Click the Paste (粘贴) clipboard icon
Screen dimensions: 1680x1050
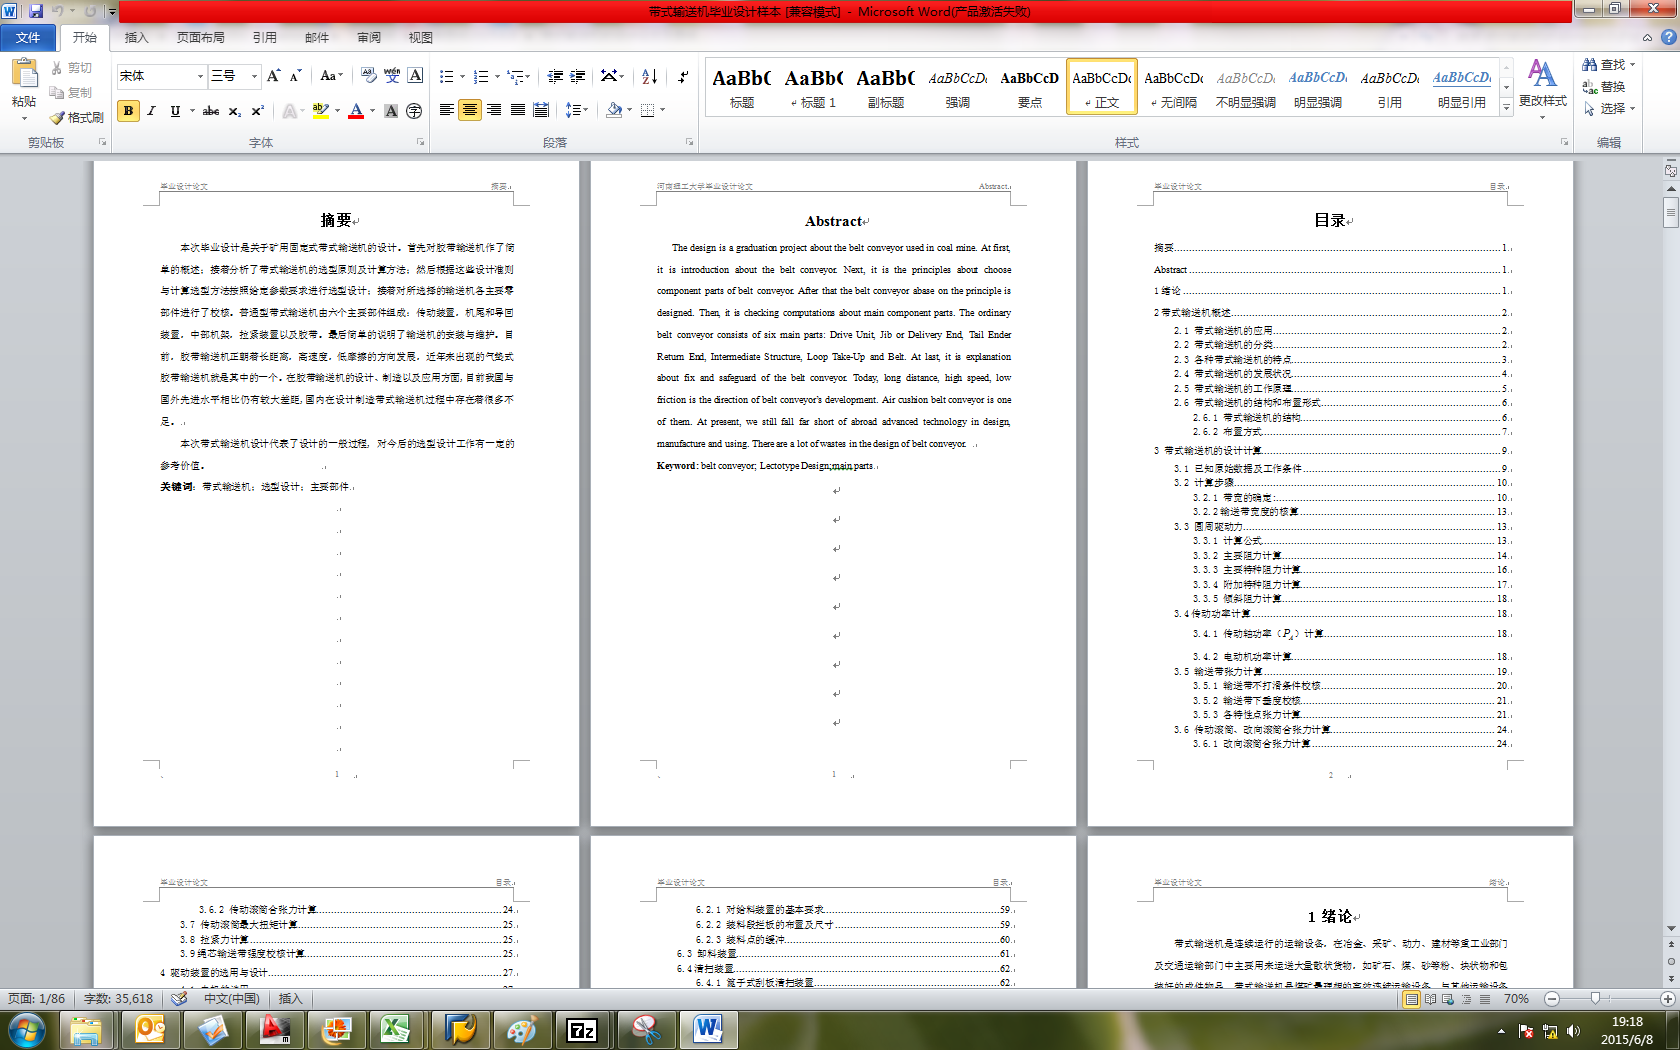tap(24, 74)
